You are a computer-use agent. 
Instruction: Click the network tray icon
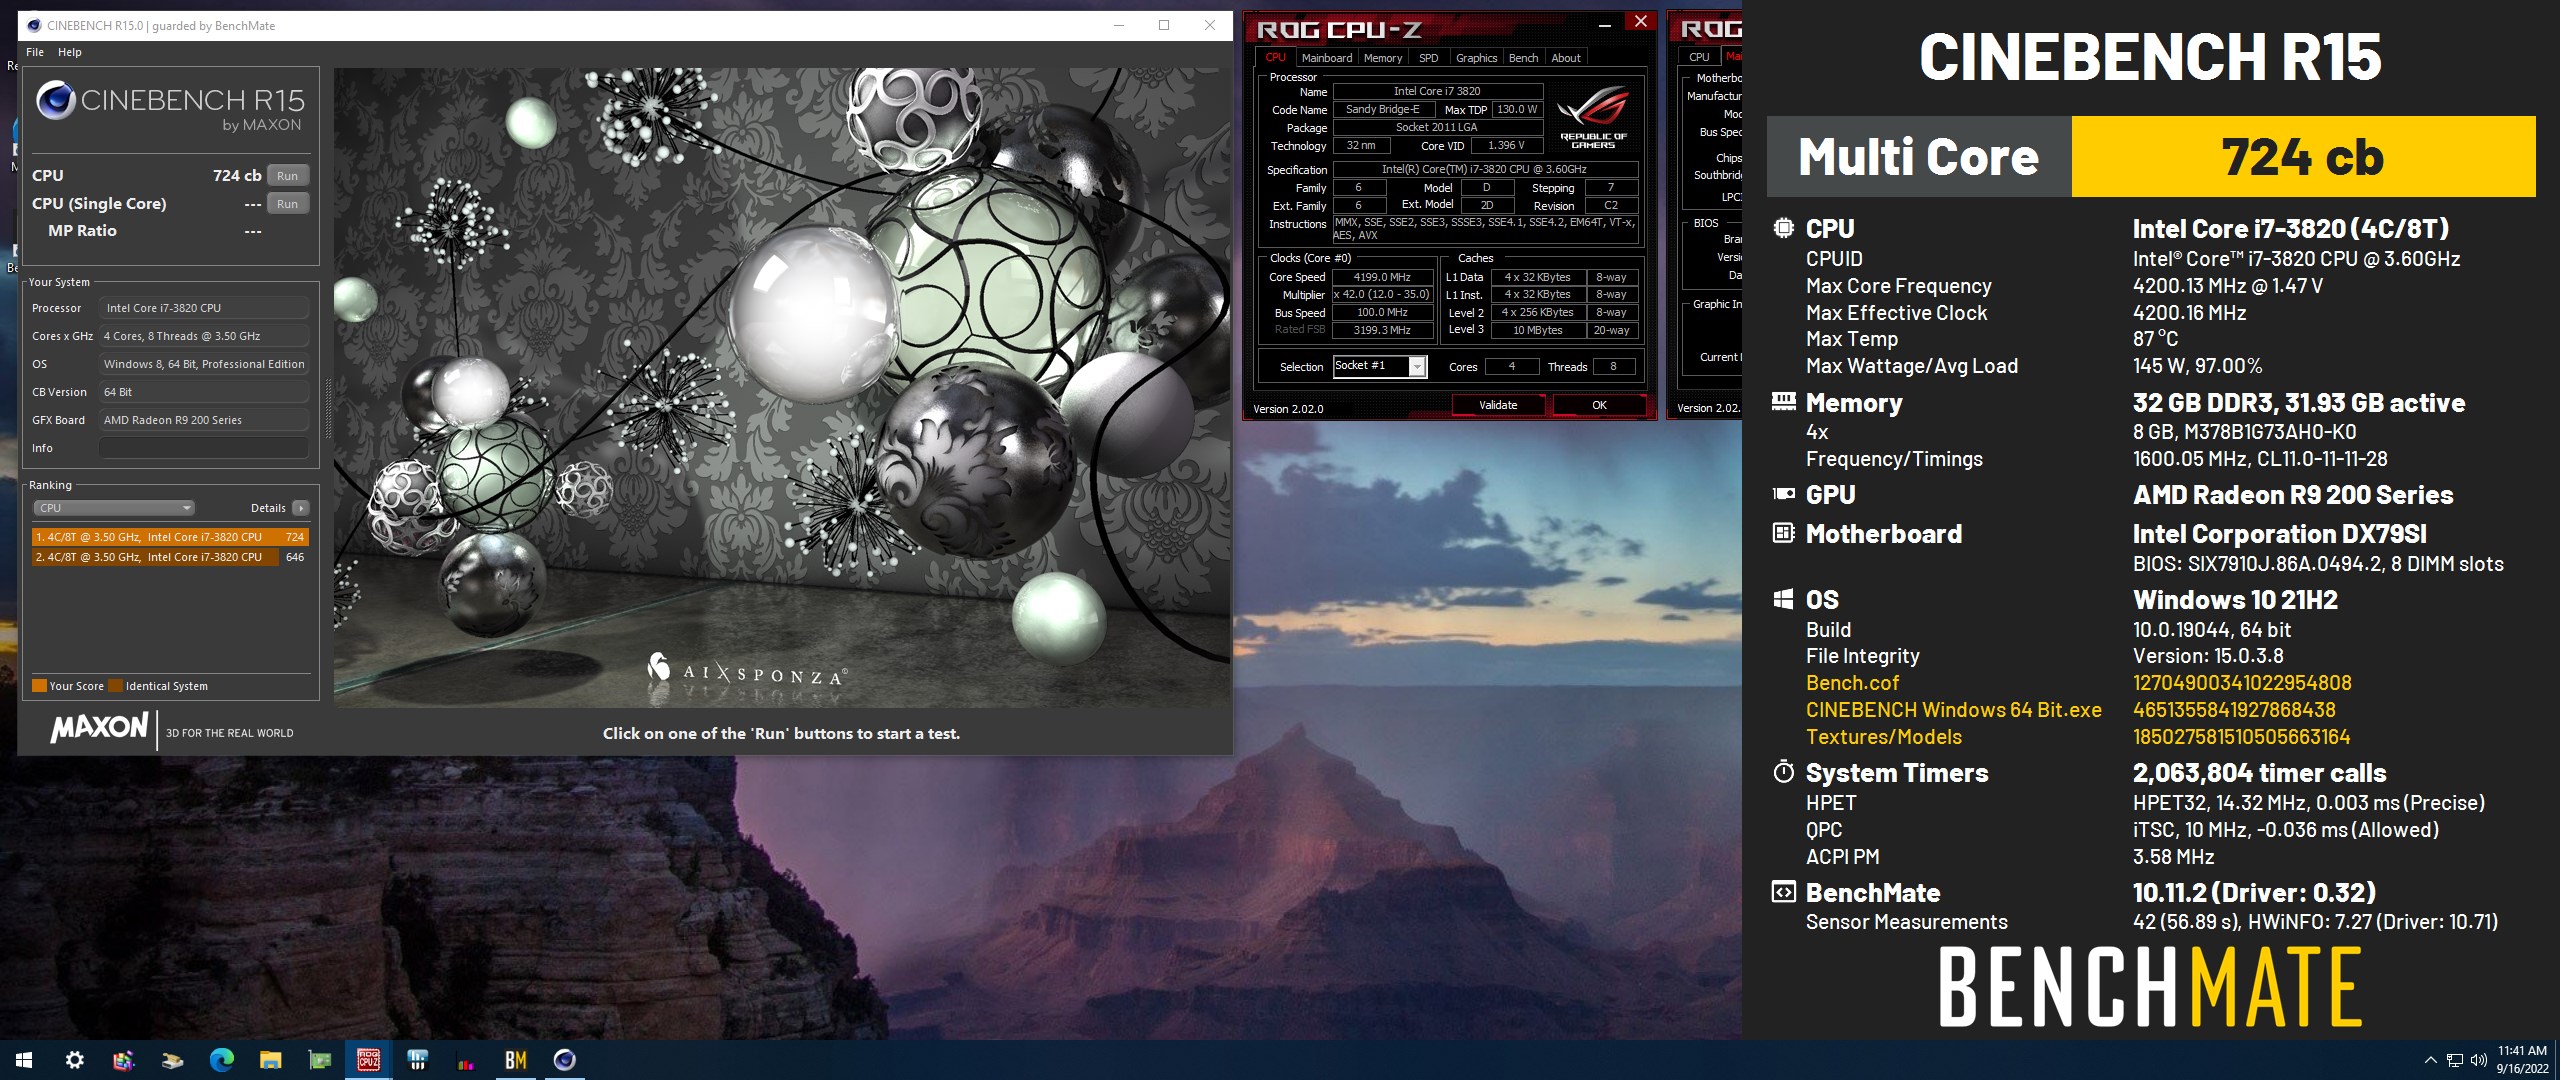pyautogui.click(x=2455, y=1060)
